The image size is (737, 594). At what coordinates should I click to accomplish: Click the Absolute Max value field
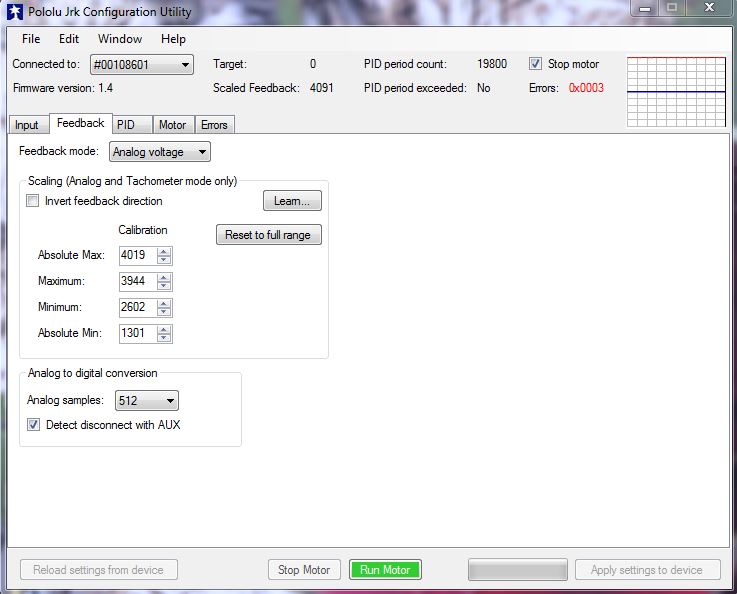138,255
